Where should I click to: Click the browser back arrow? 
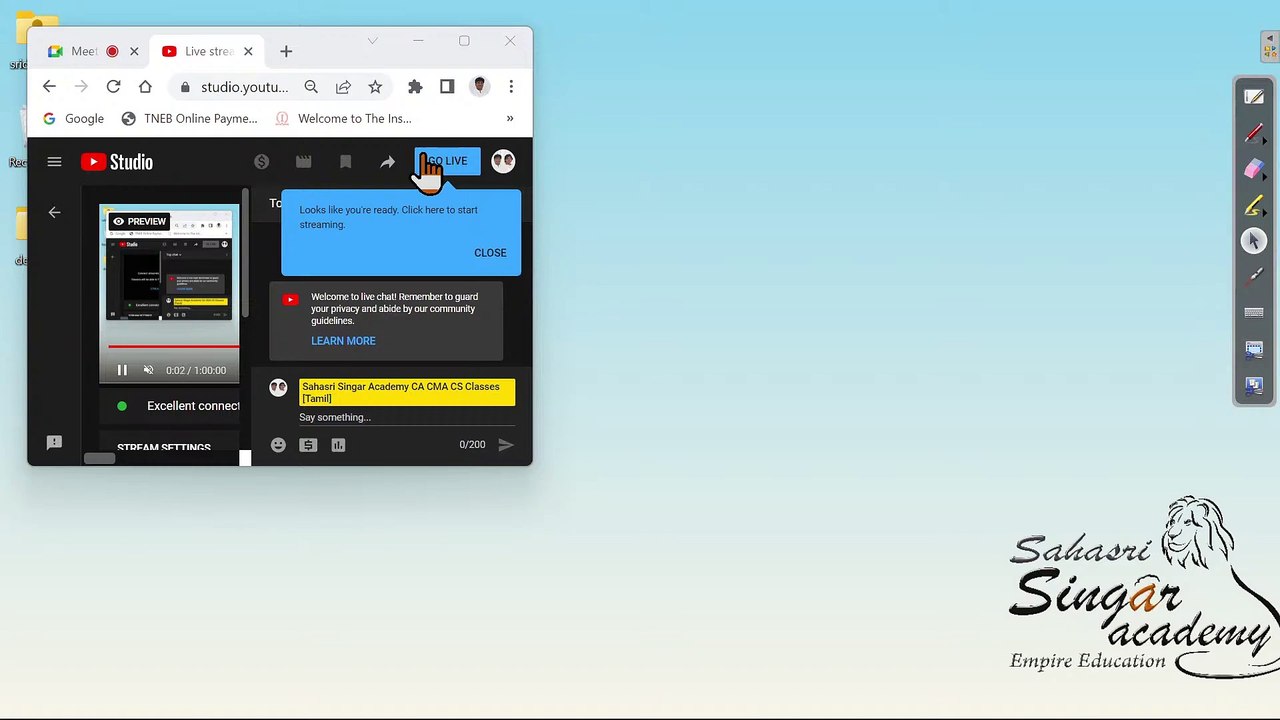(x=49, y=87)
